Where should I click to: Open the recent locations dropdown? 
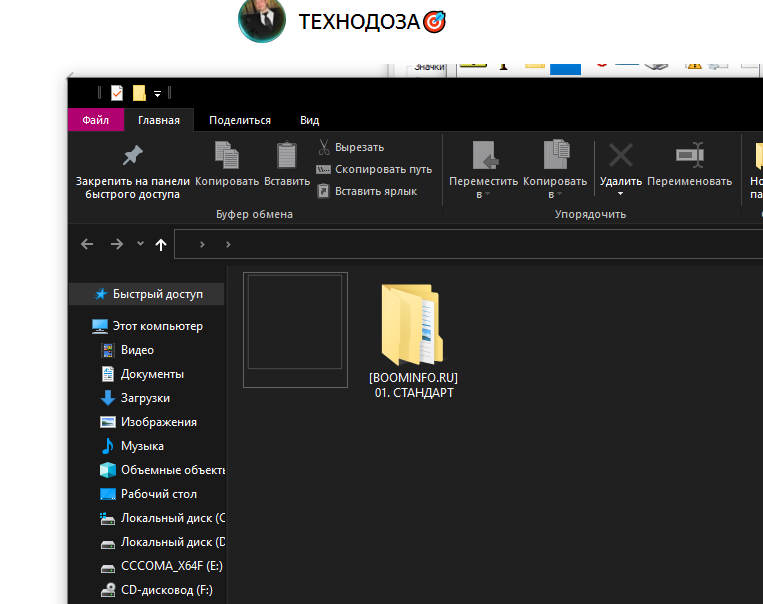pos(140,243)
